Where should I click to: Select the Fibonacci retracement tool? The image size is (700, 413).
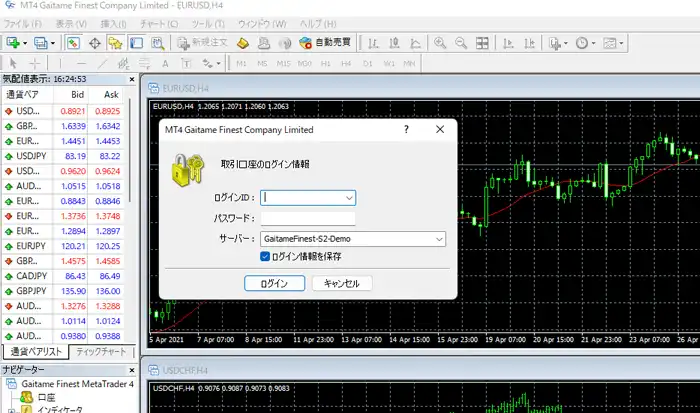tap(144, 63)
